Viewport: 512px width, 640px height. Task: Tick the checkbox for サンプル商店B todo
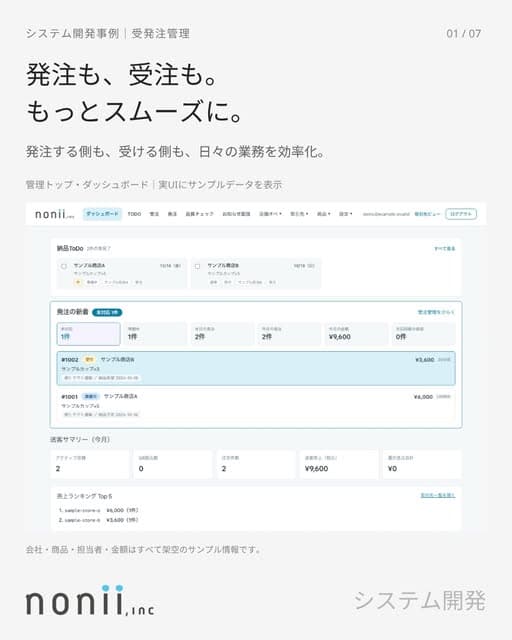pos(198,266)
